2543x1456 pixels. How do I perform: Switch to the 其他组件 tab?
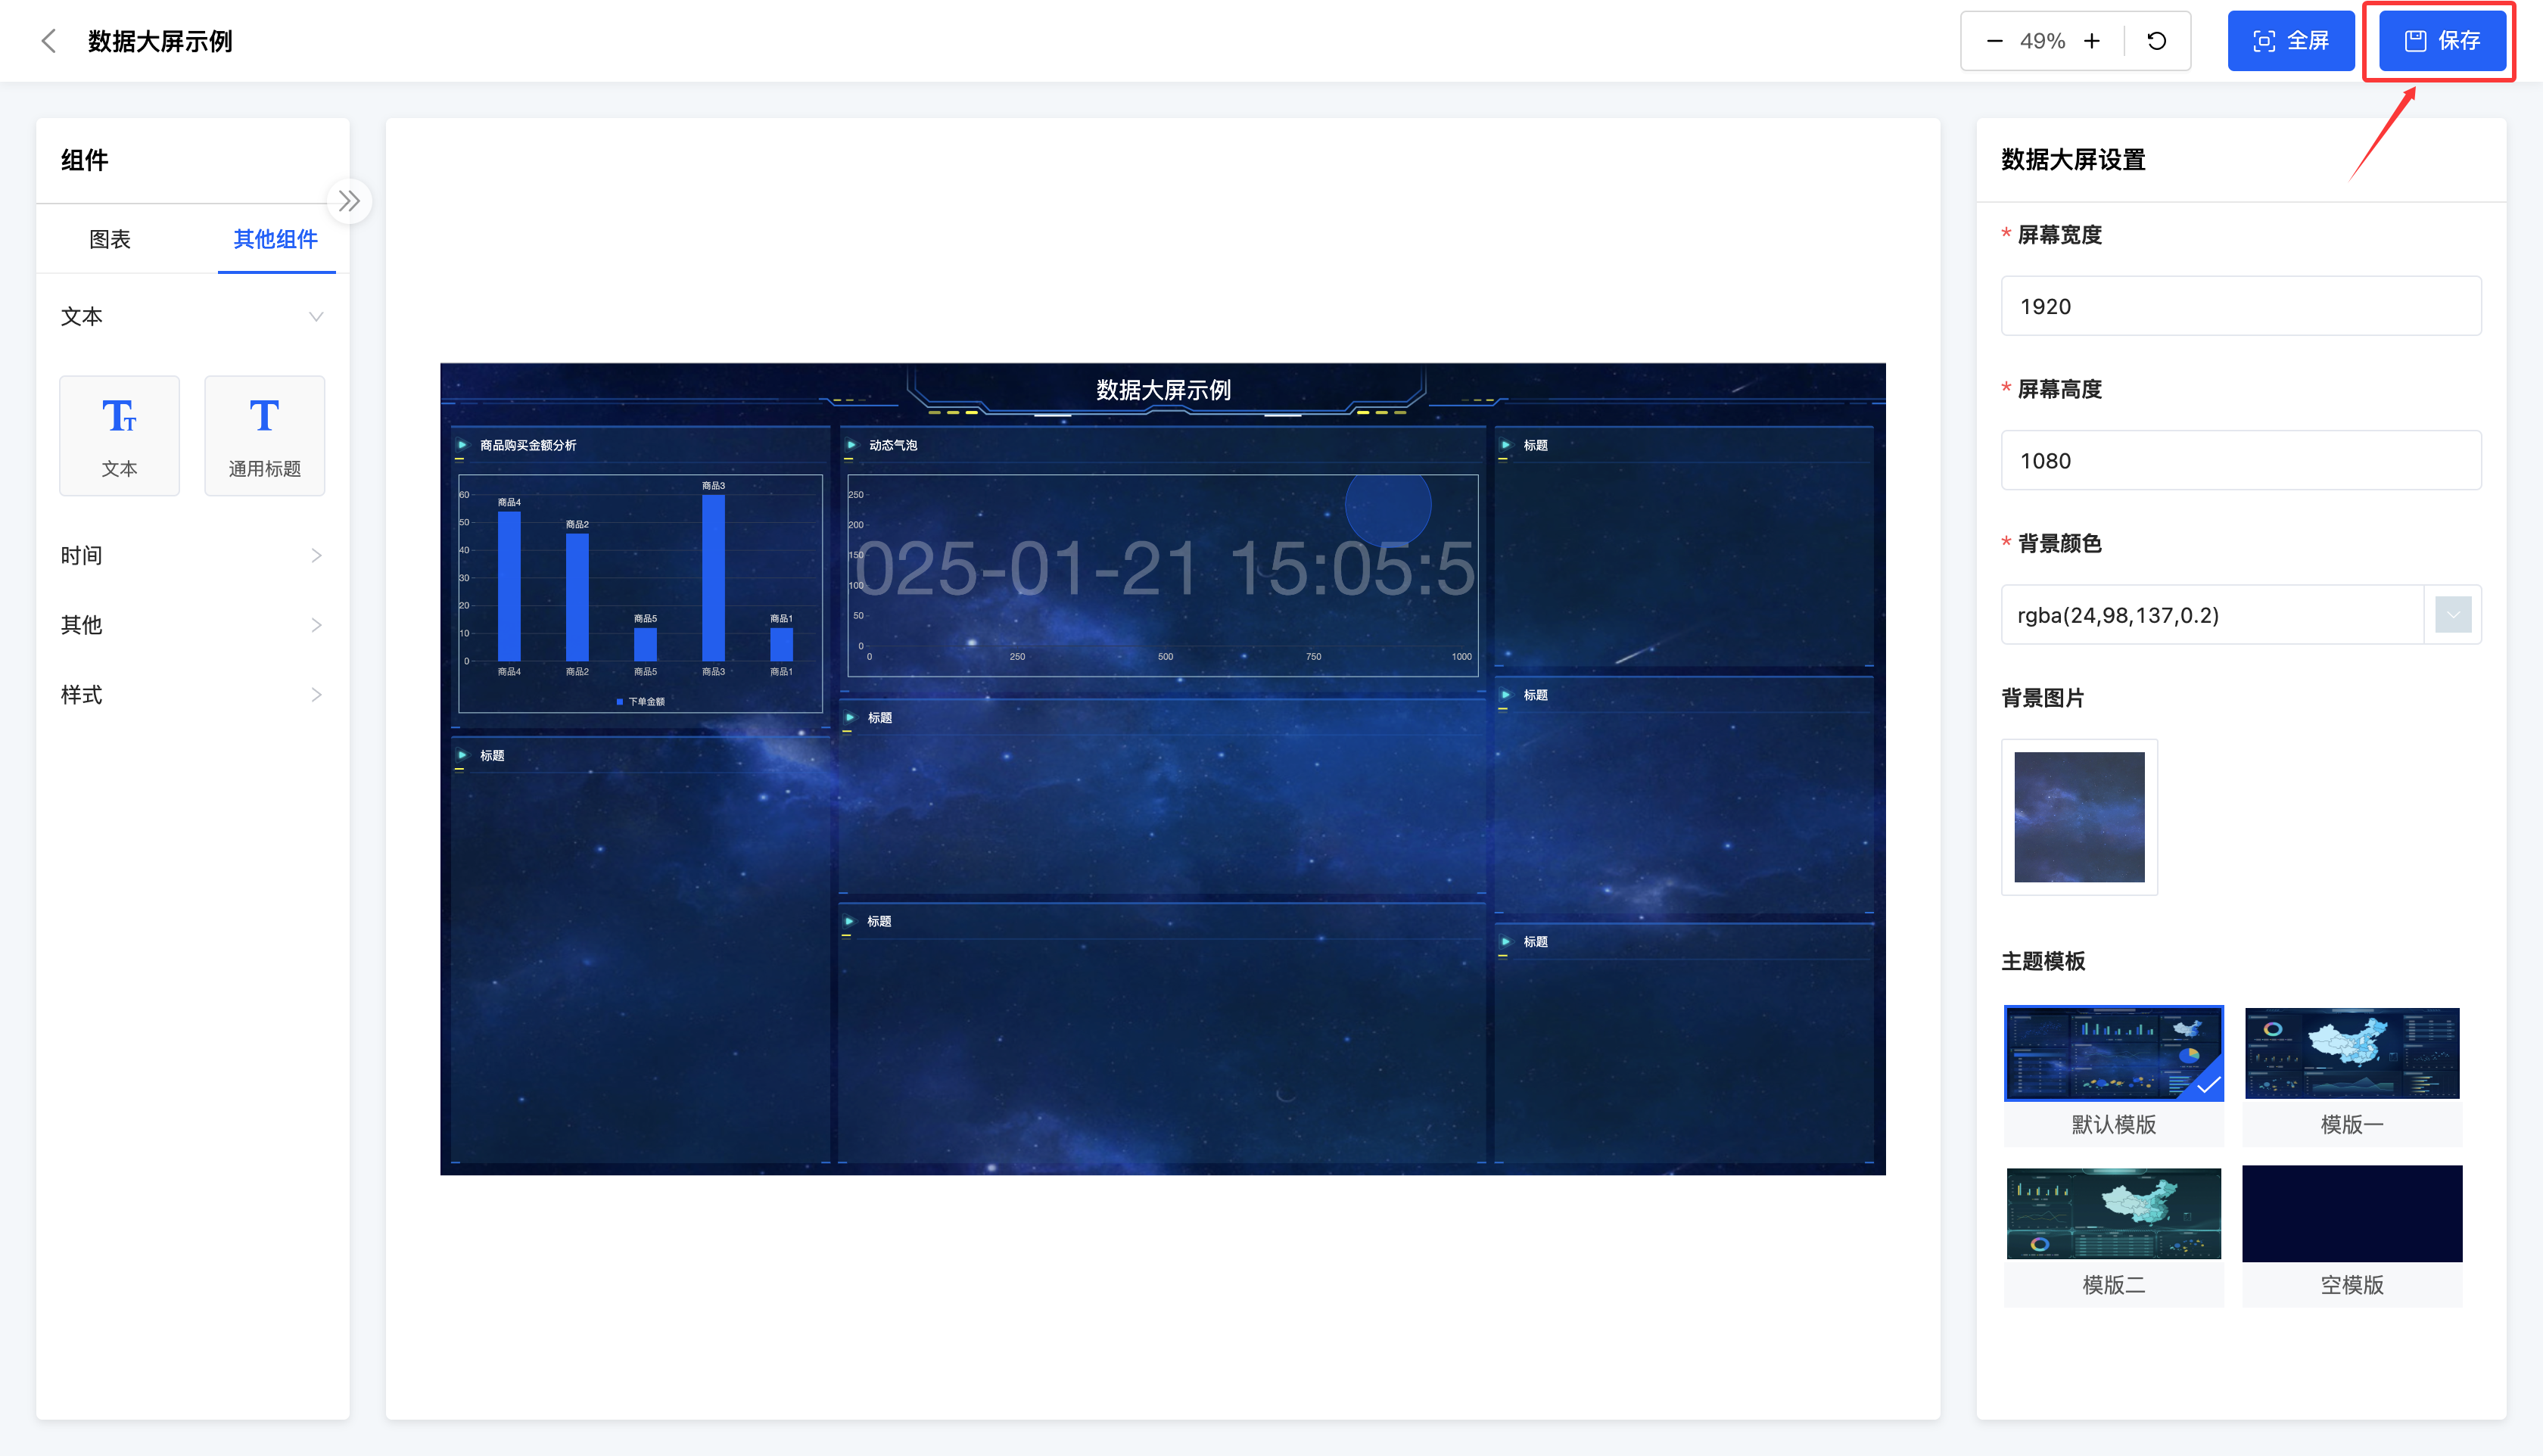pos(275,239)
